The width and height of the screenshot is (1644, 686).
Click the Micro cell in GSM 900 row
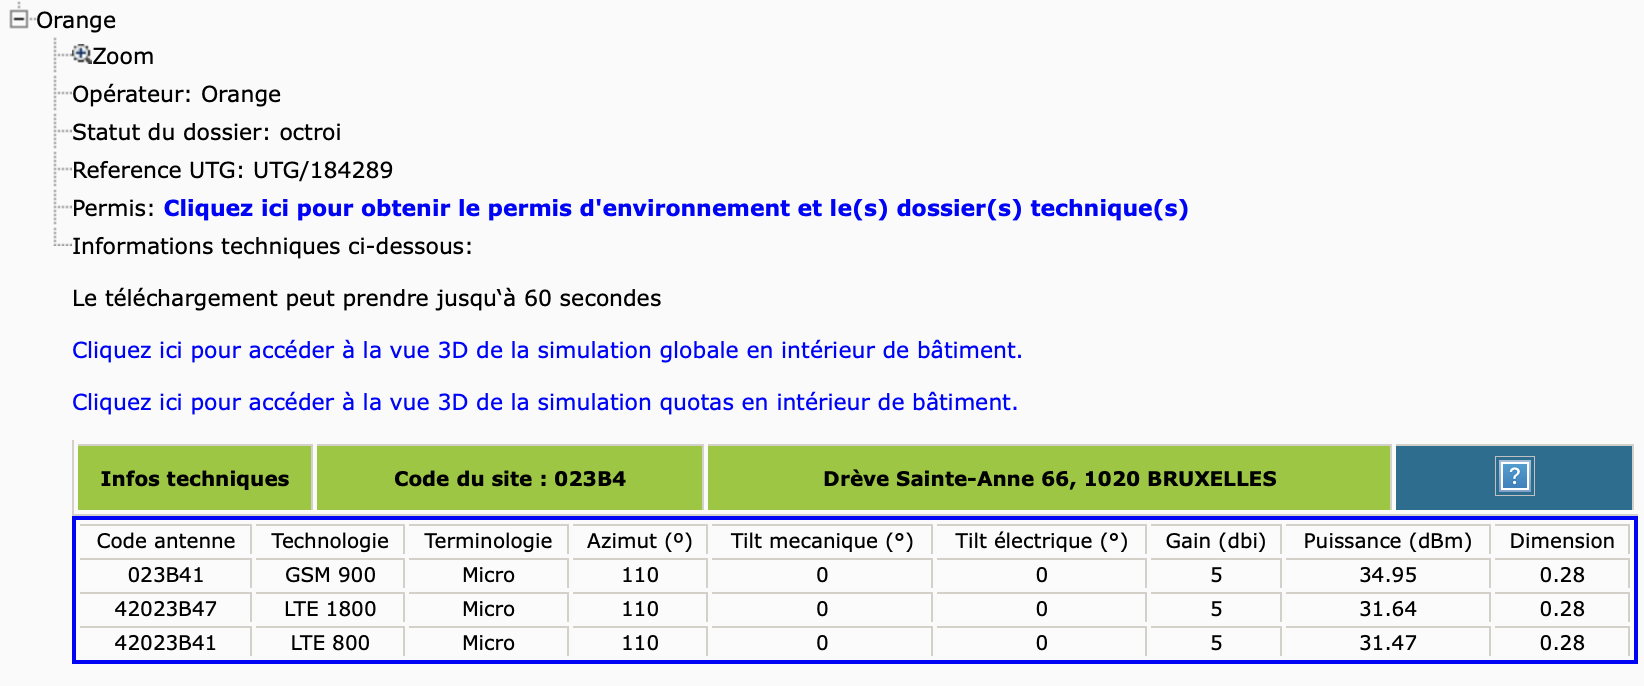pyautogui.click(x=488, y=575)
